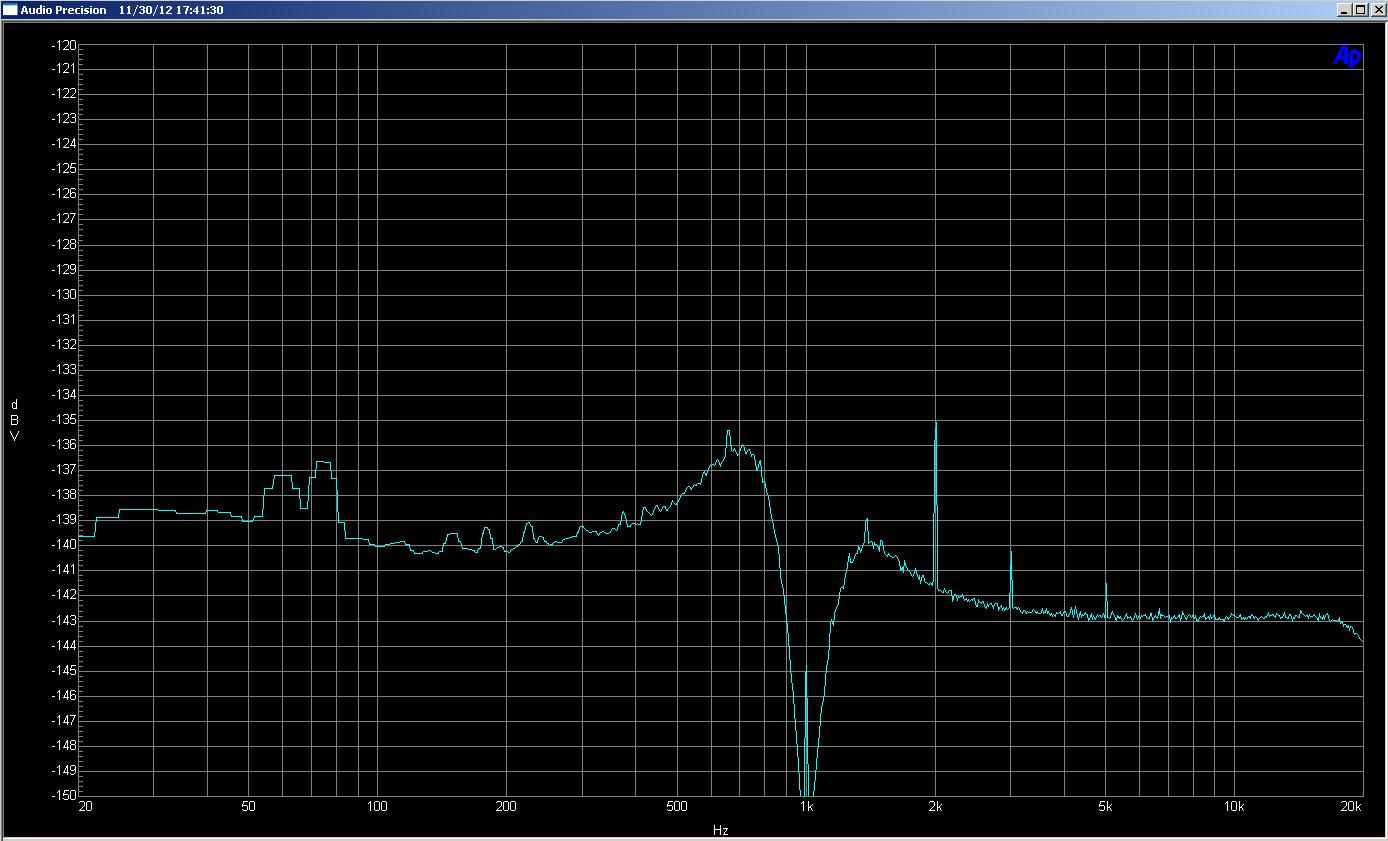Click the -130 label on the vertical axis
The image size is (1388, 841).
63,294
